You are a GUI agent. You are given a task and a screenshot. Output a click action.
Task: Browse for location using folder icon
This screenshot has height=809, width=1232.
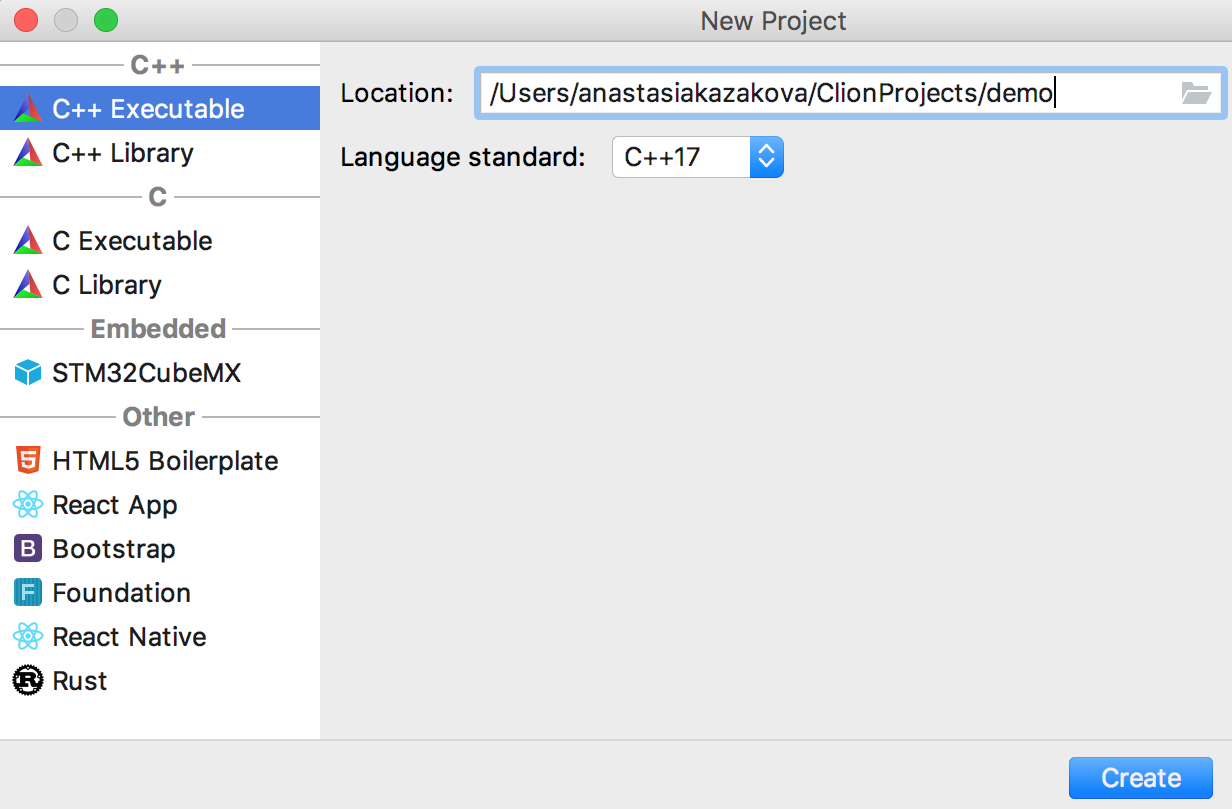(x=1195, y=94)
